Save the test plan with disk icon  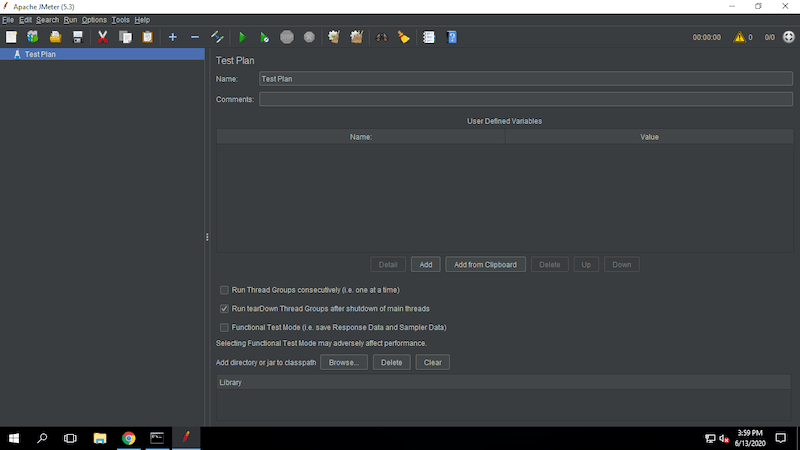pos(78,37)
